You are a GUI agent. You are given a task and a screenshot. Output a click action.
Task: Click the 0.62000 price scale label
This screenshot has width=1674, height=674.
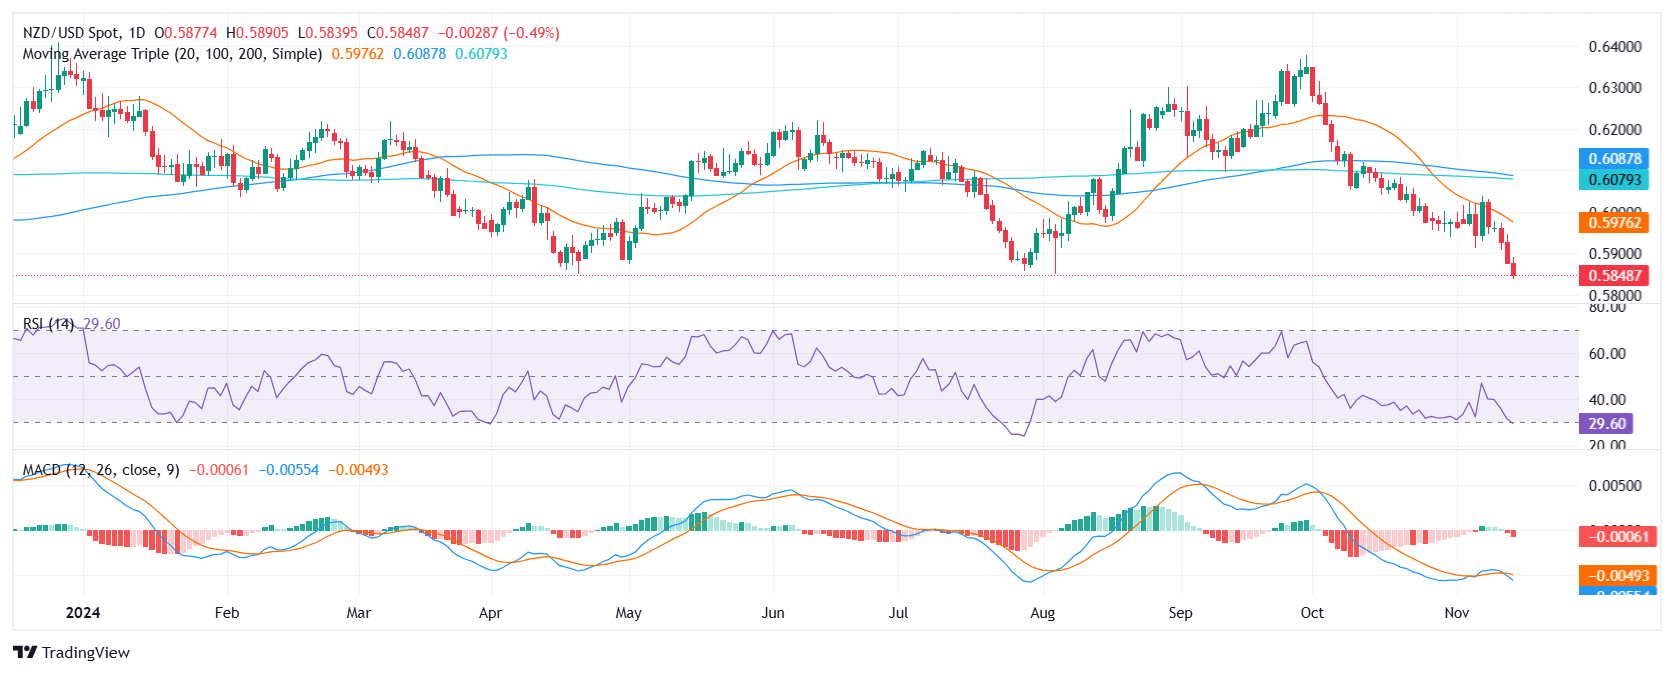[x=1614, y=130]
